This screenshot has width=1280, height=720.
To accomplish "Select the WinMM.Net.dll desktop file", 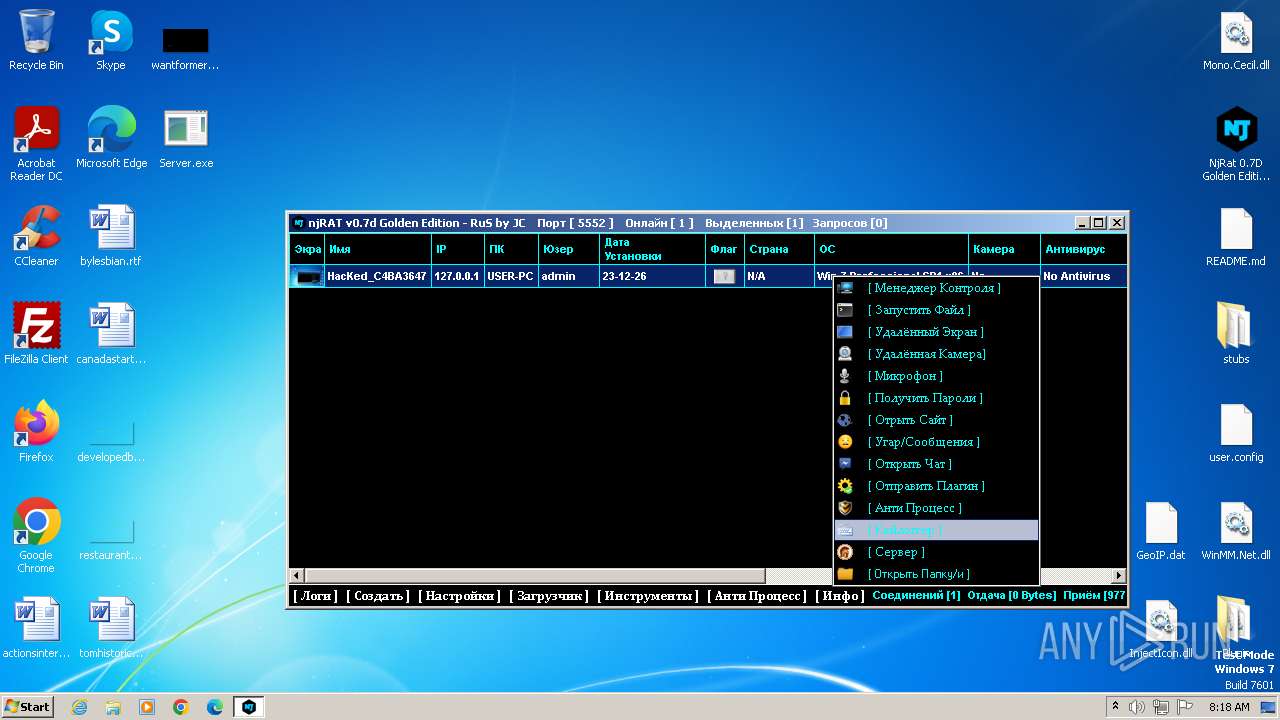I will [x=1236, y=530].
